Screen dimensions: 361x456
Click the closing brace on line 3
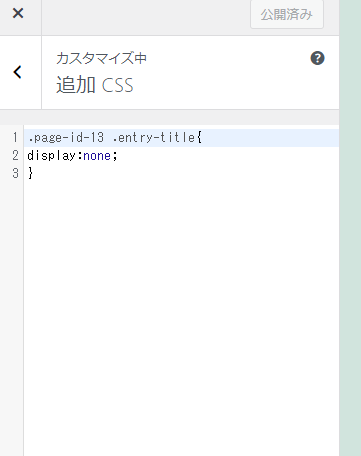(30, 173)
